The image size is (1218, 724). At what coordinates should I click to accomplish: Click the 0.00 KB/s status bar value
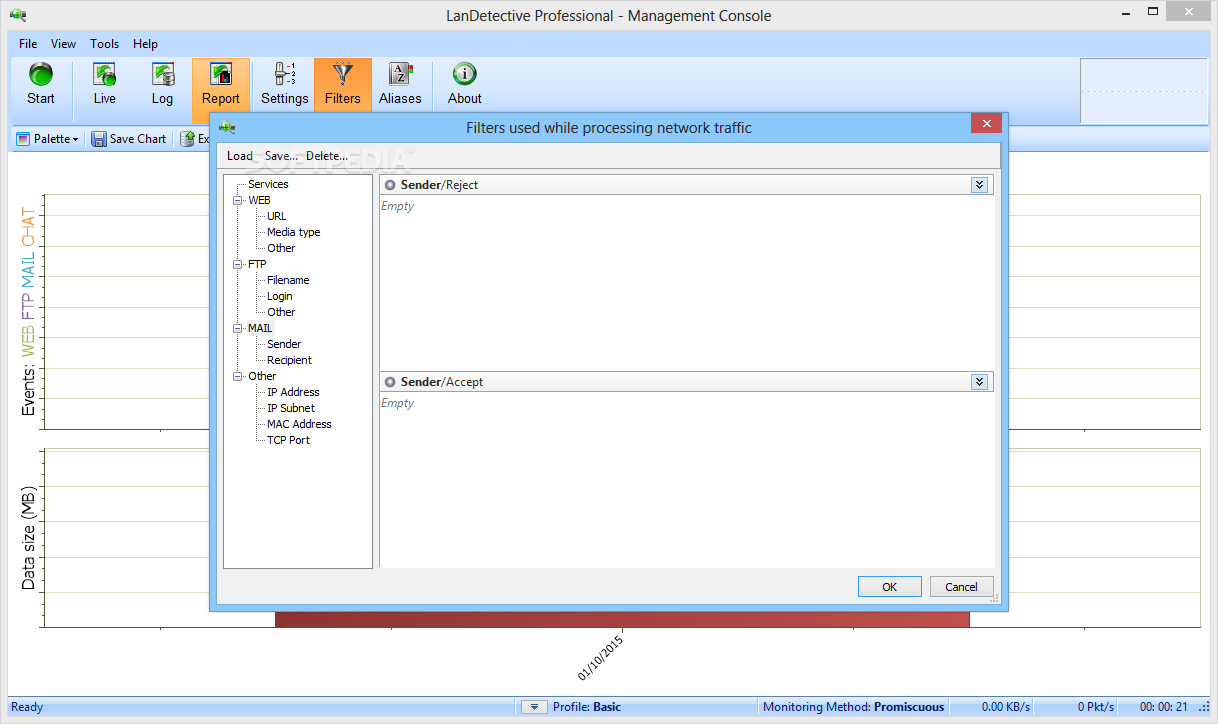[x=1006, y=707]
